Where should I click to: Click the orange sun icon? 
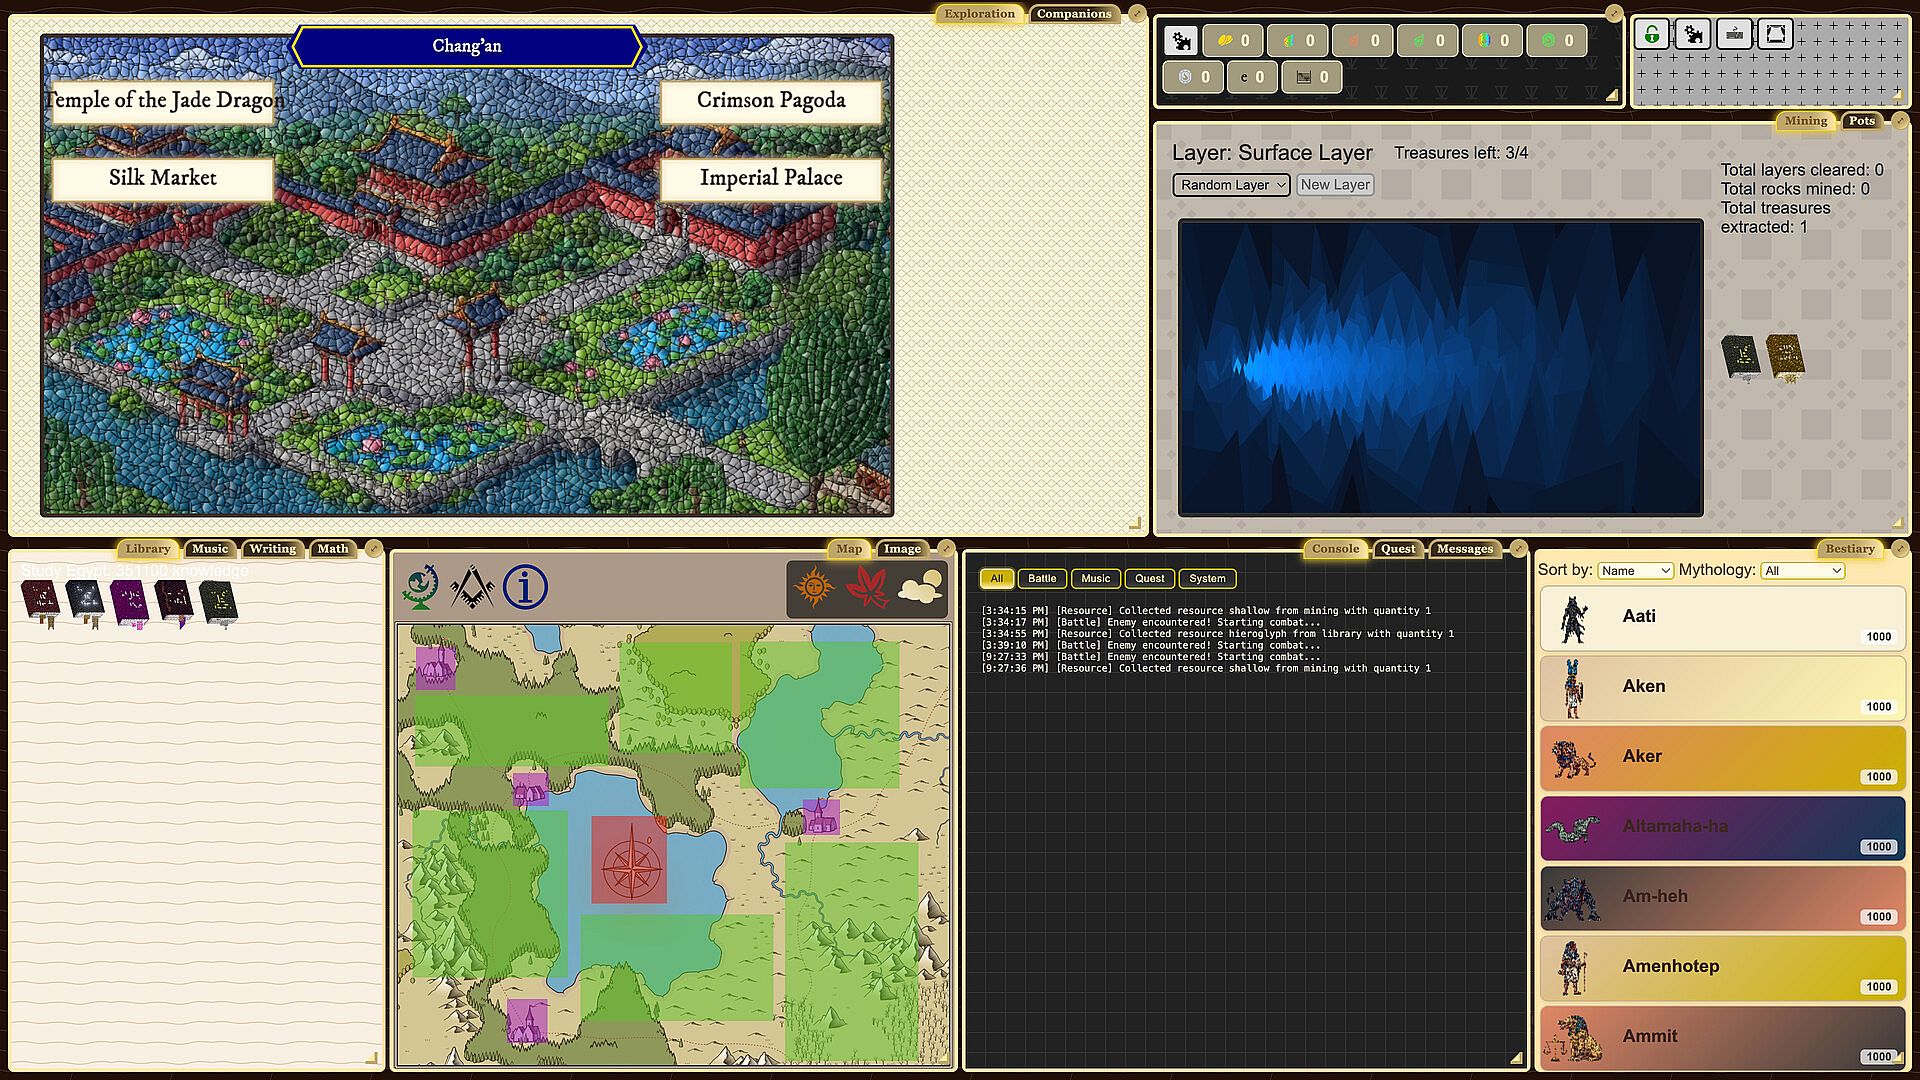pyautogui.click(x=814, y=587)
